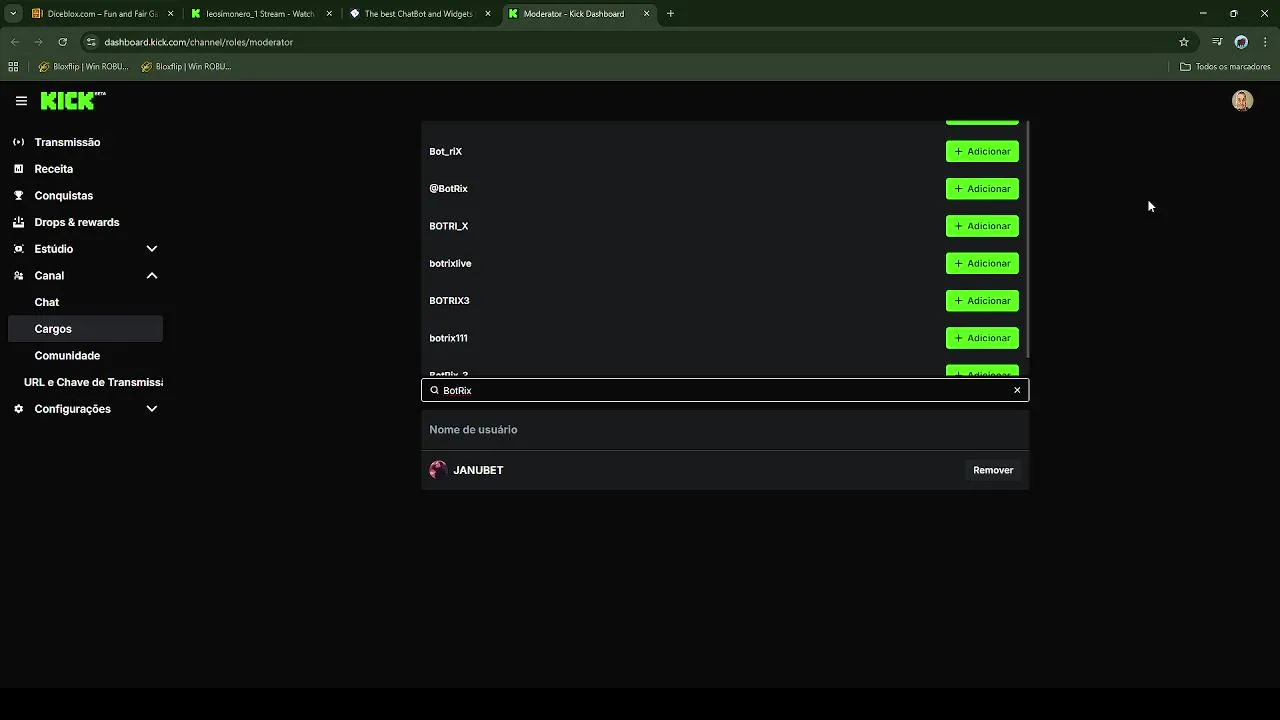Click the Transmissão sidebar icon

click(18, 142)
